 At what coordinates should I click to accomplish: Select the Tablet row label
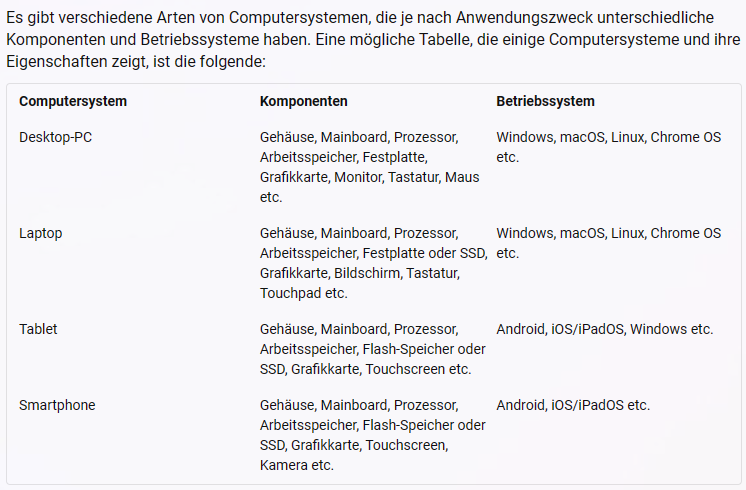click(x=39, y=329)
